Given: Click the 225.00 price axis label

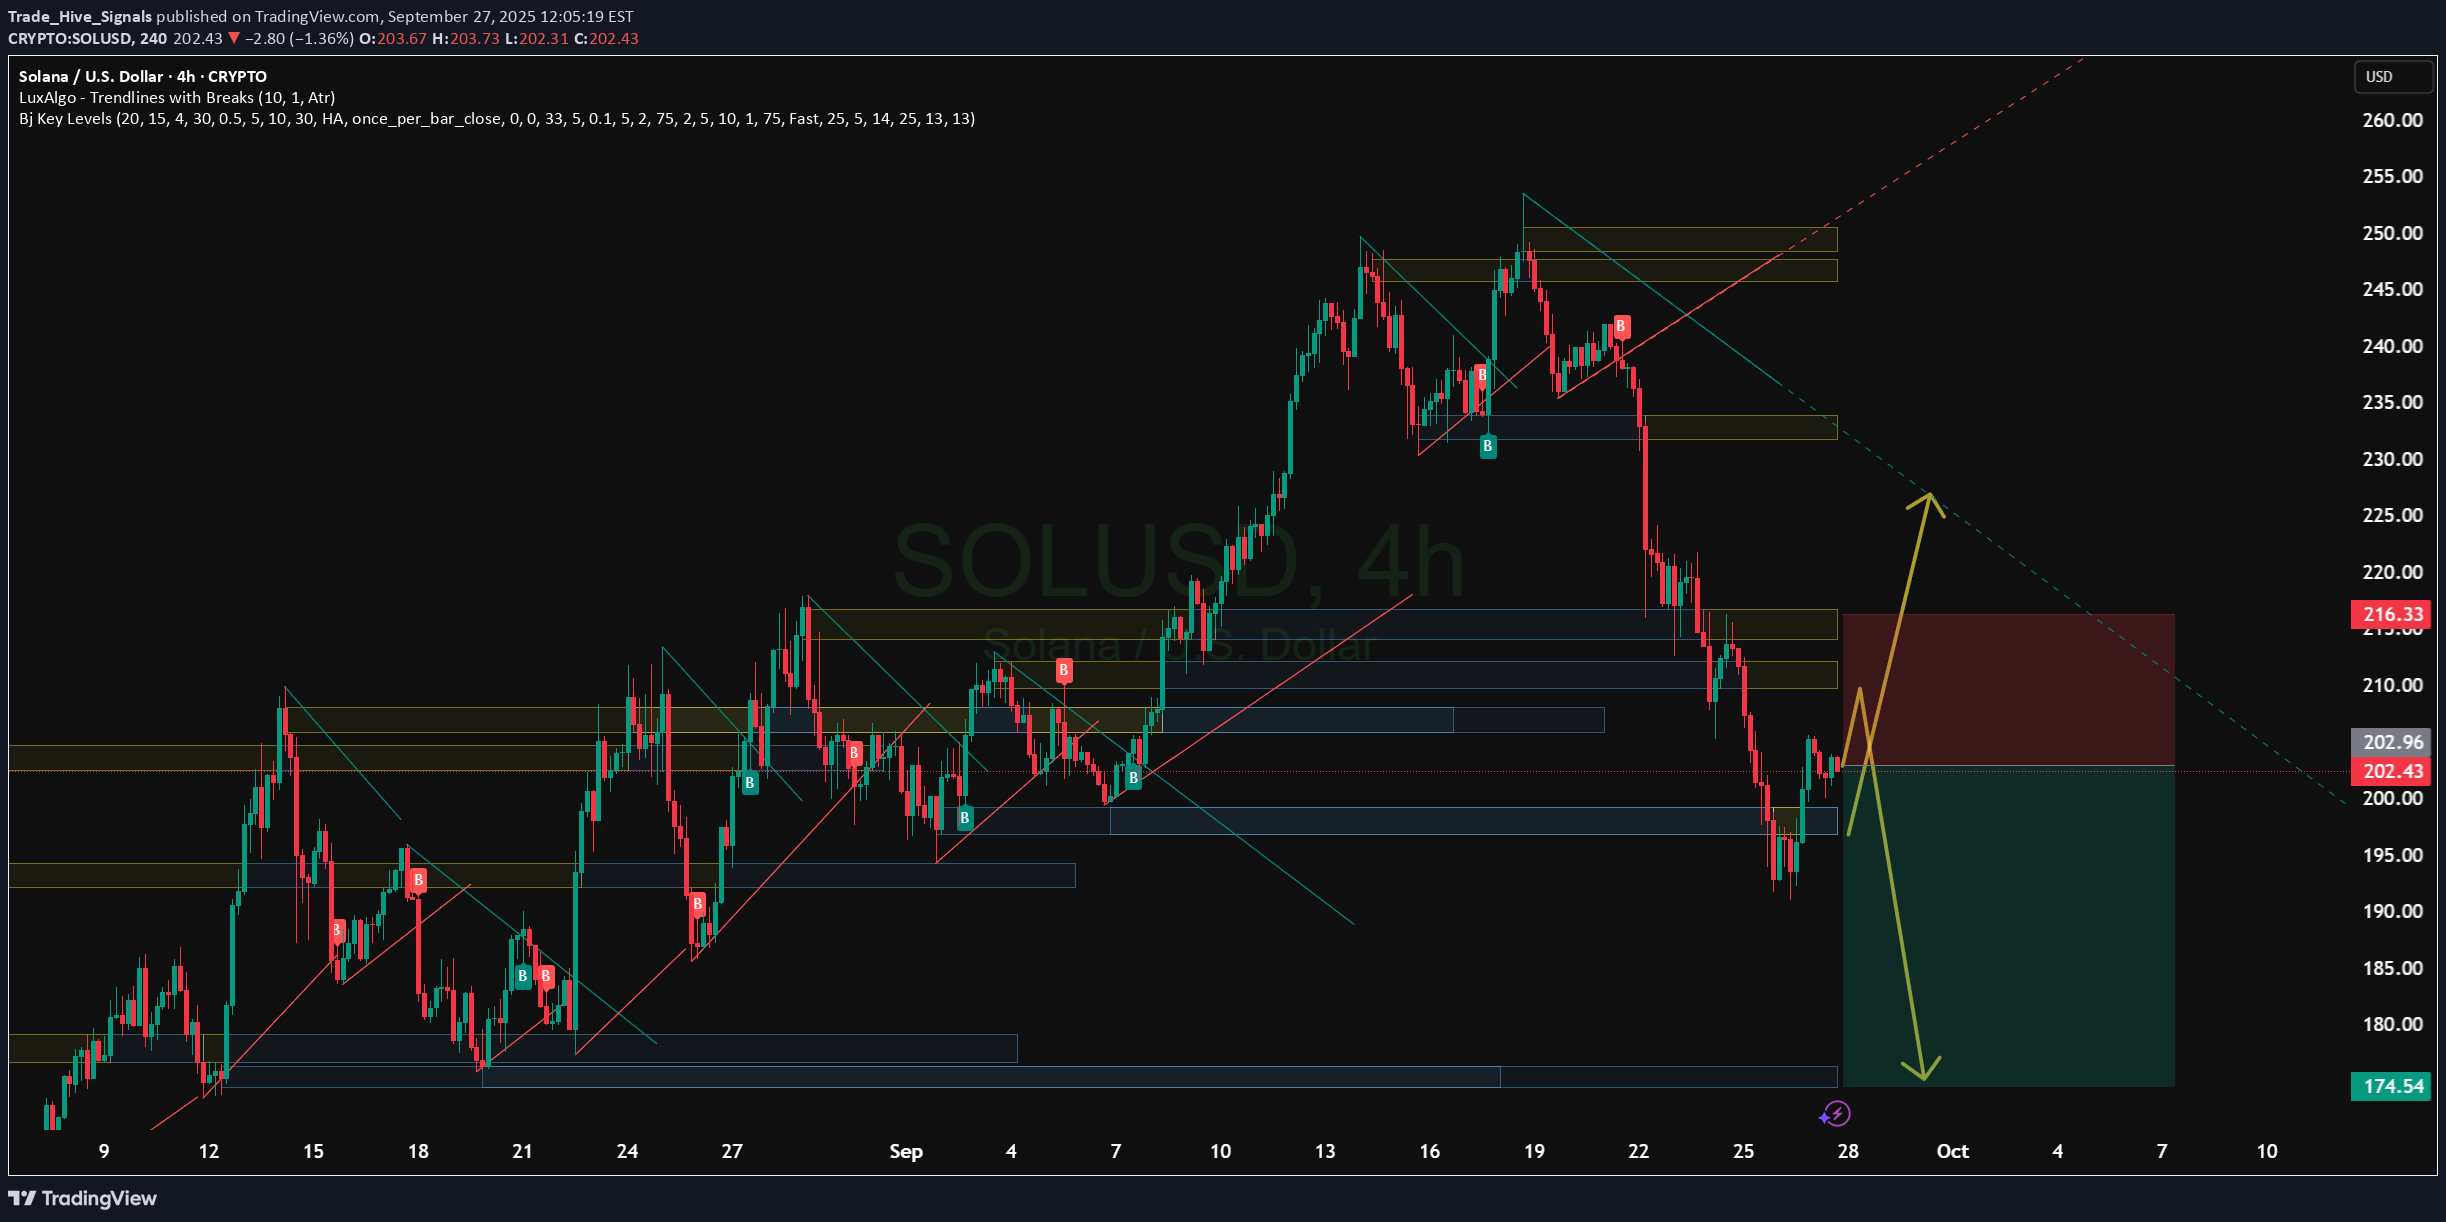Looking at the screenshot, I should (2392, 515).
